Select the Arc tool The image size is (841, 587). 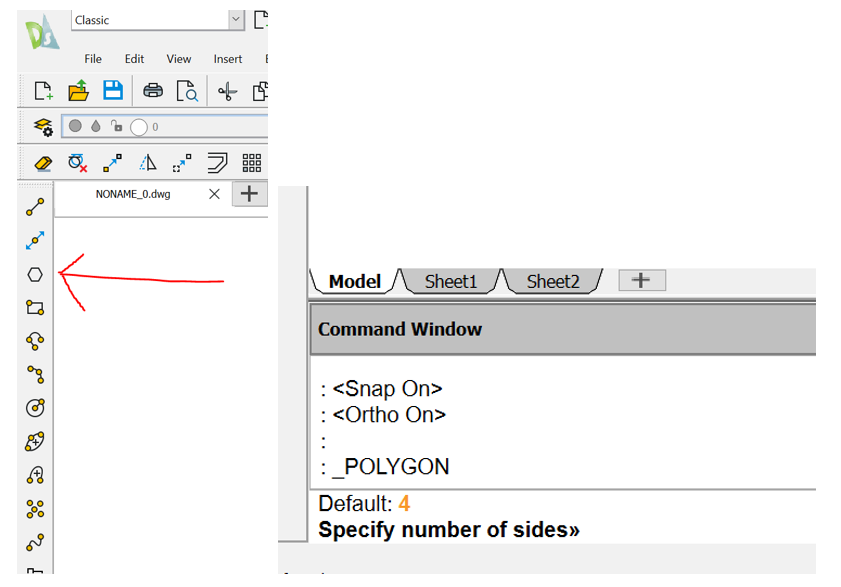pyautogui.click(x=35, y=341)
